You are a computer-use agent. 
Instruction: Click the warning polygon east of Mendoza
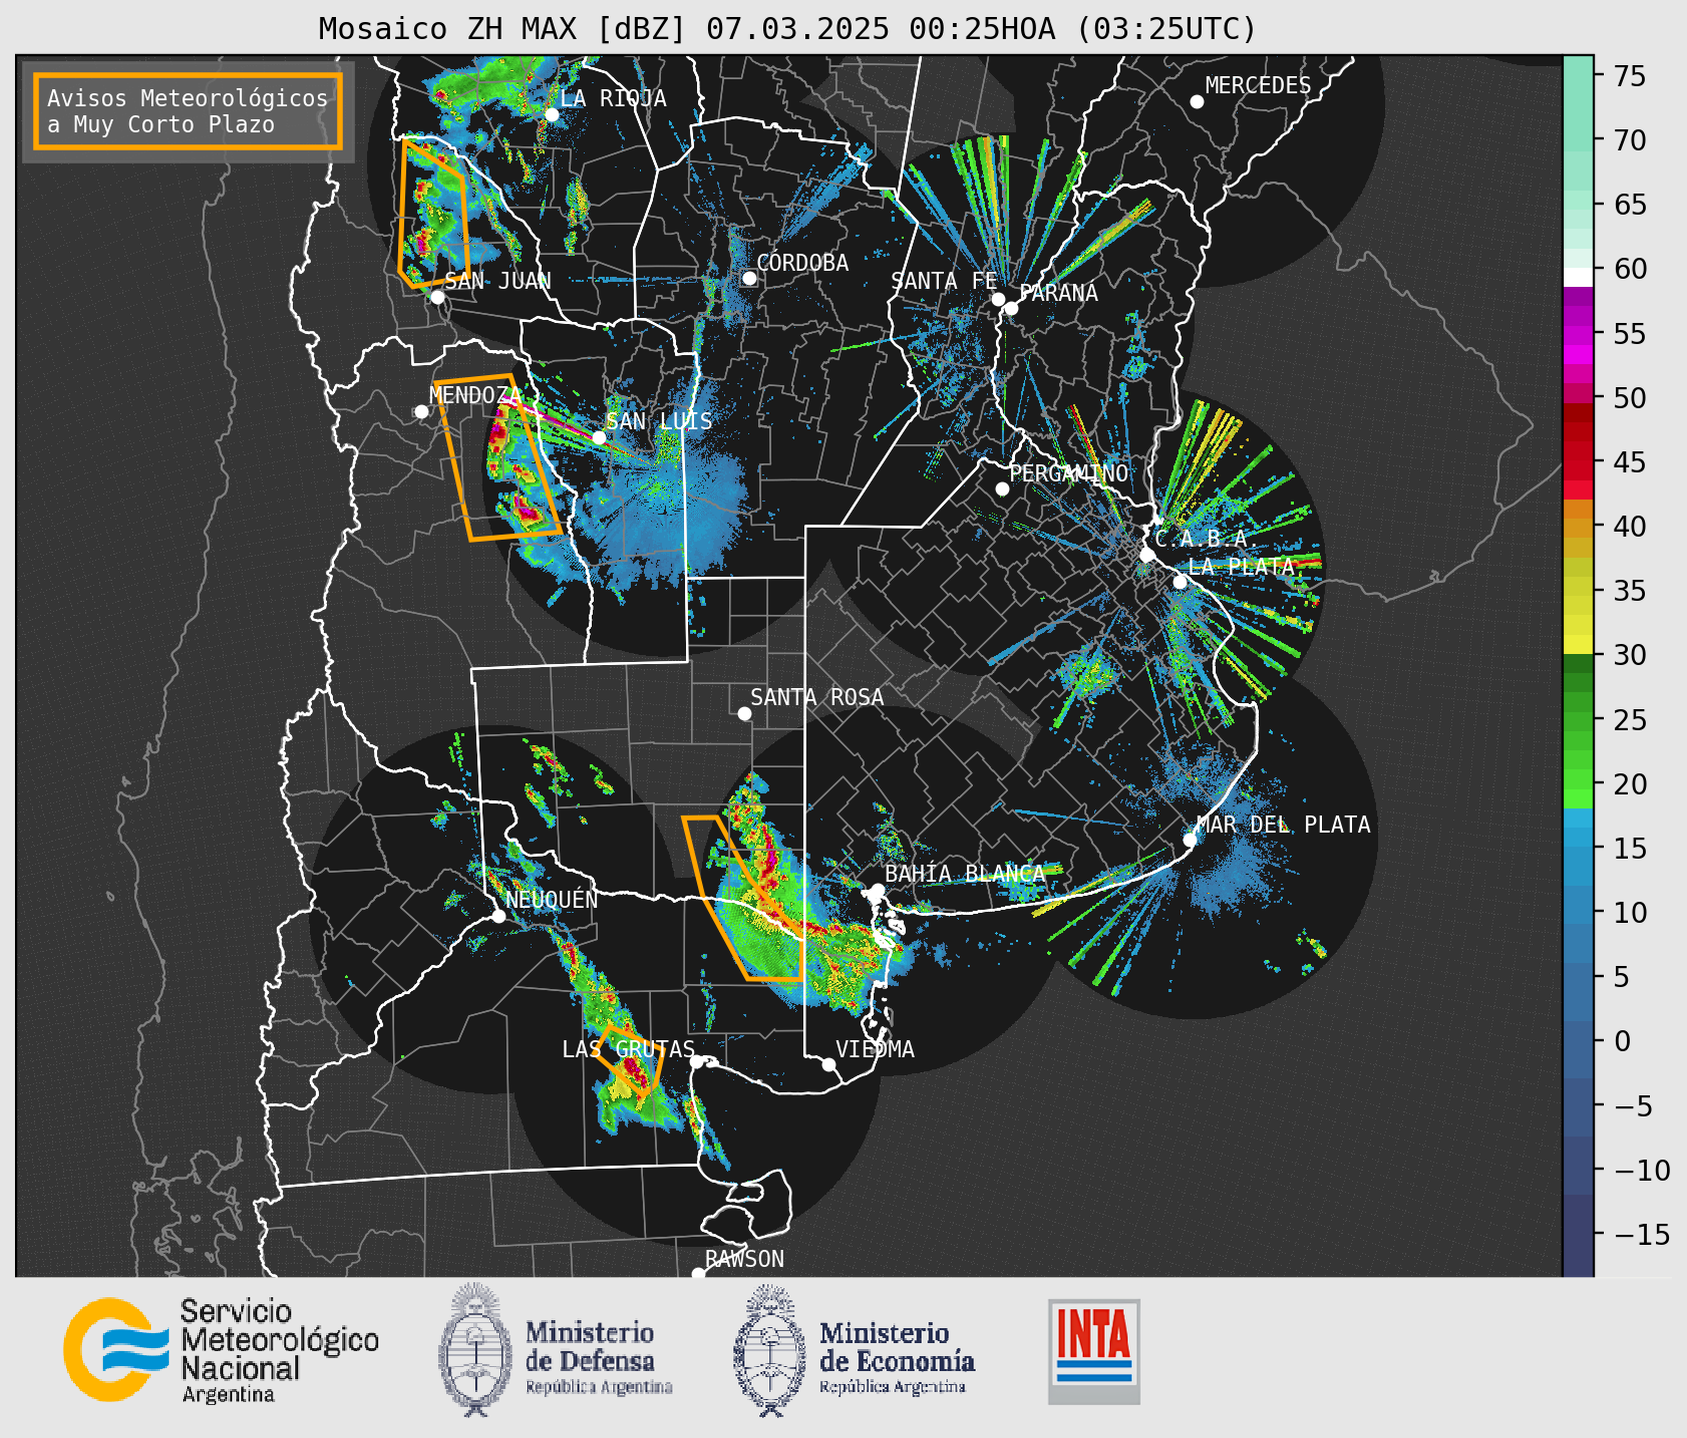pos(498,458)
